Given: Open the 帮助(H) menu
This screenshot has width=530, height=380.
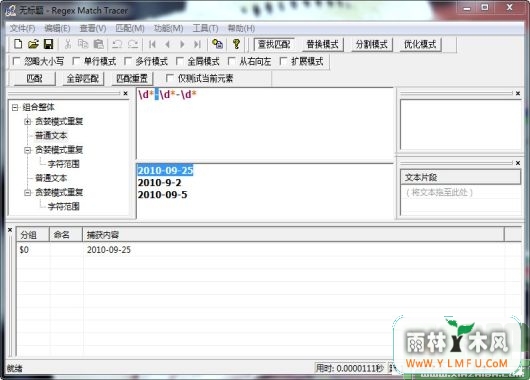Looking at the screenshot, I should [241, 28].
